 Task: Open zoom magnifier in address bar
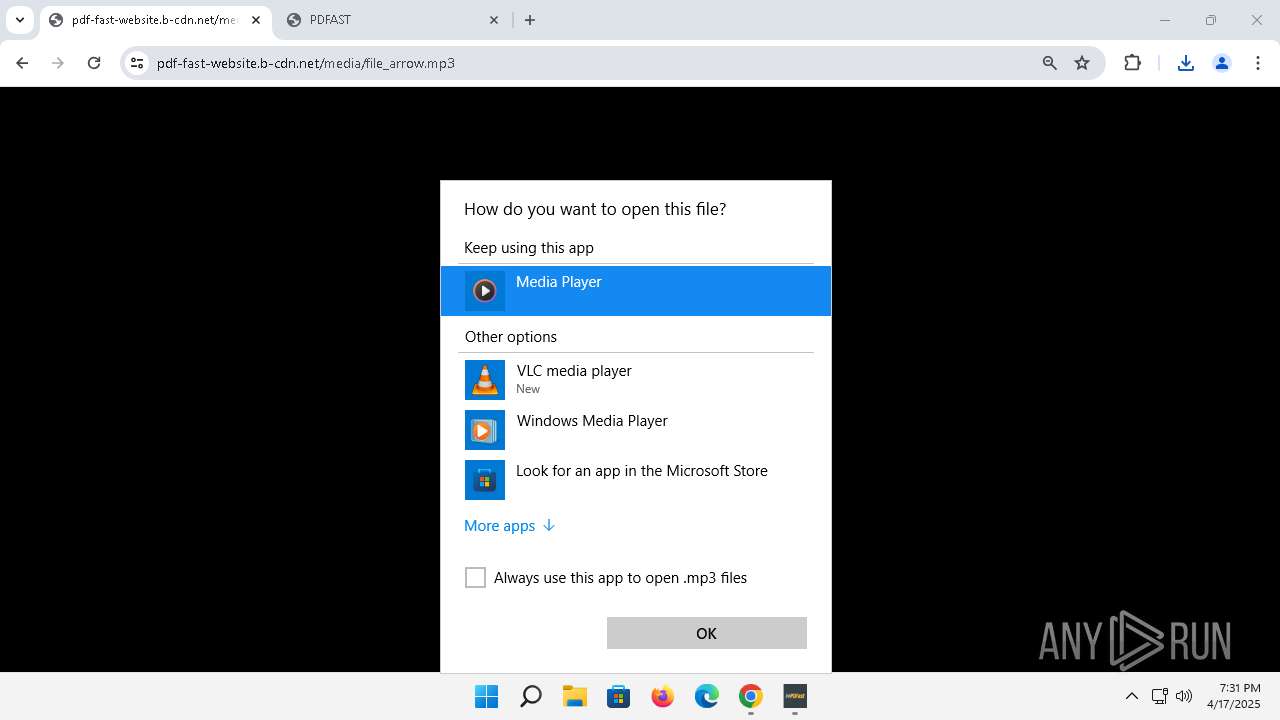click(x=1049, y=63)
